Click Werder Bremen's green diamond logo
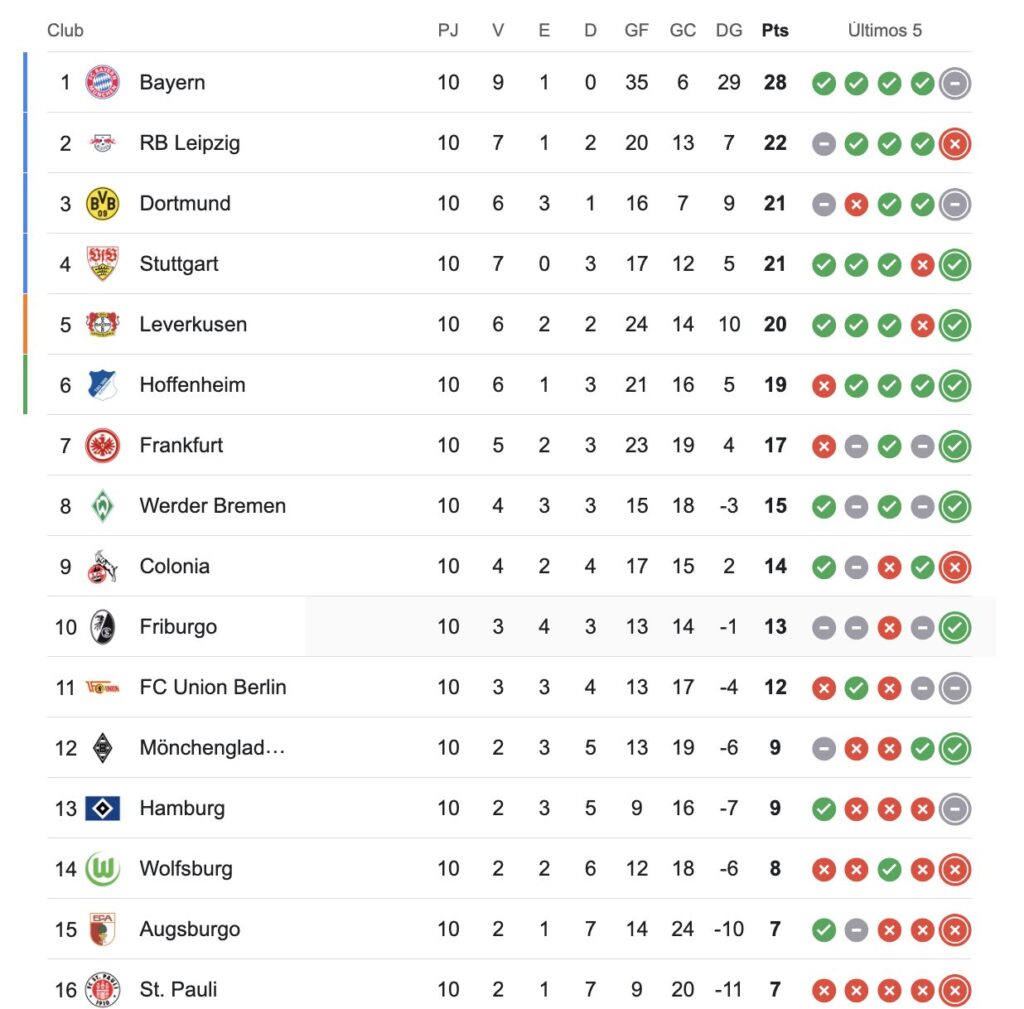The height and width of the screenshot is (1009, 1024). pos(102,506)
